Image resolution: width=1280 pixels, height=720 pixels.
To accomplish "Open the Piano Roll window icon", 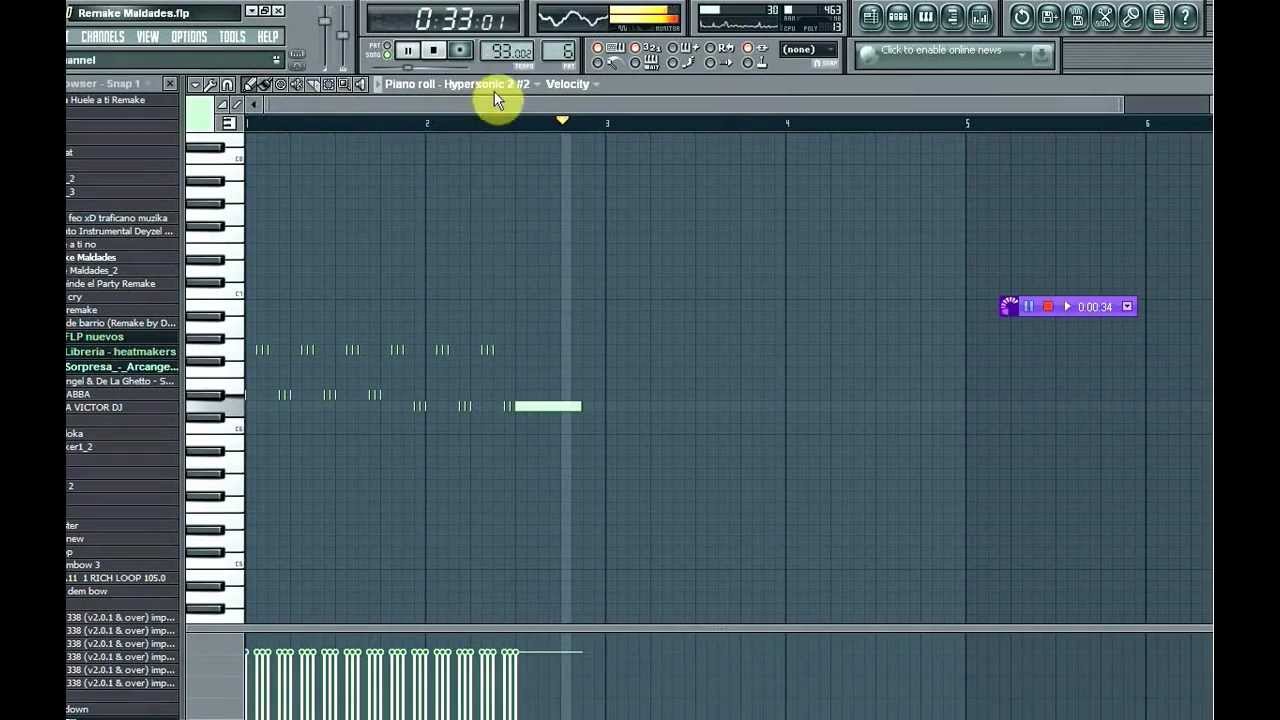I will (x=925, y=17).
